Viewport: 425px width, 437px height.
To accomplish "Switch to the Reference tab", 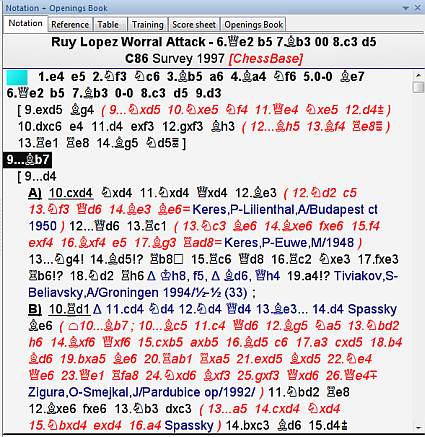I will pos(70,25).
